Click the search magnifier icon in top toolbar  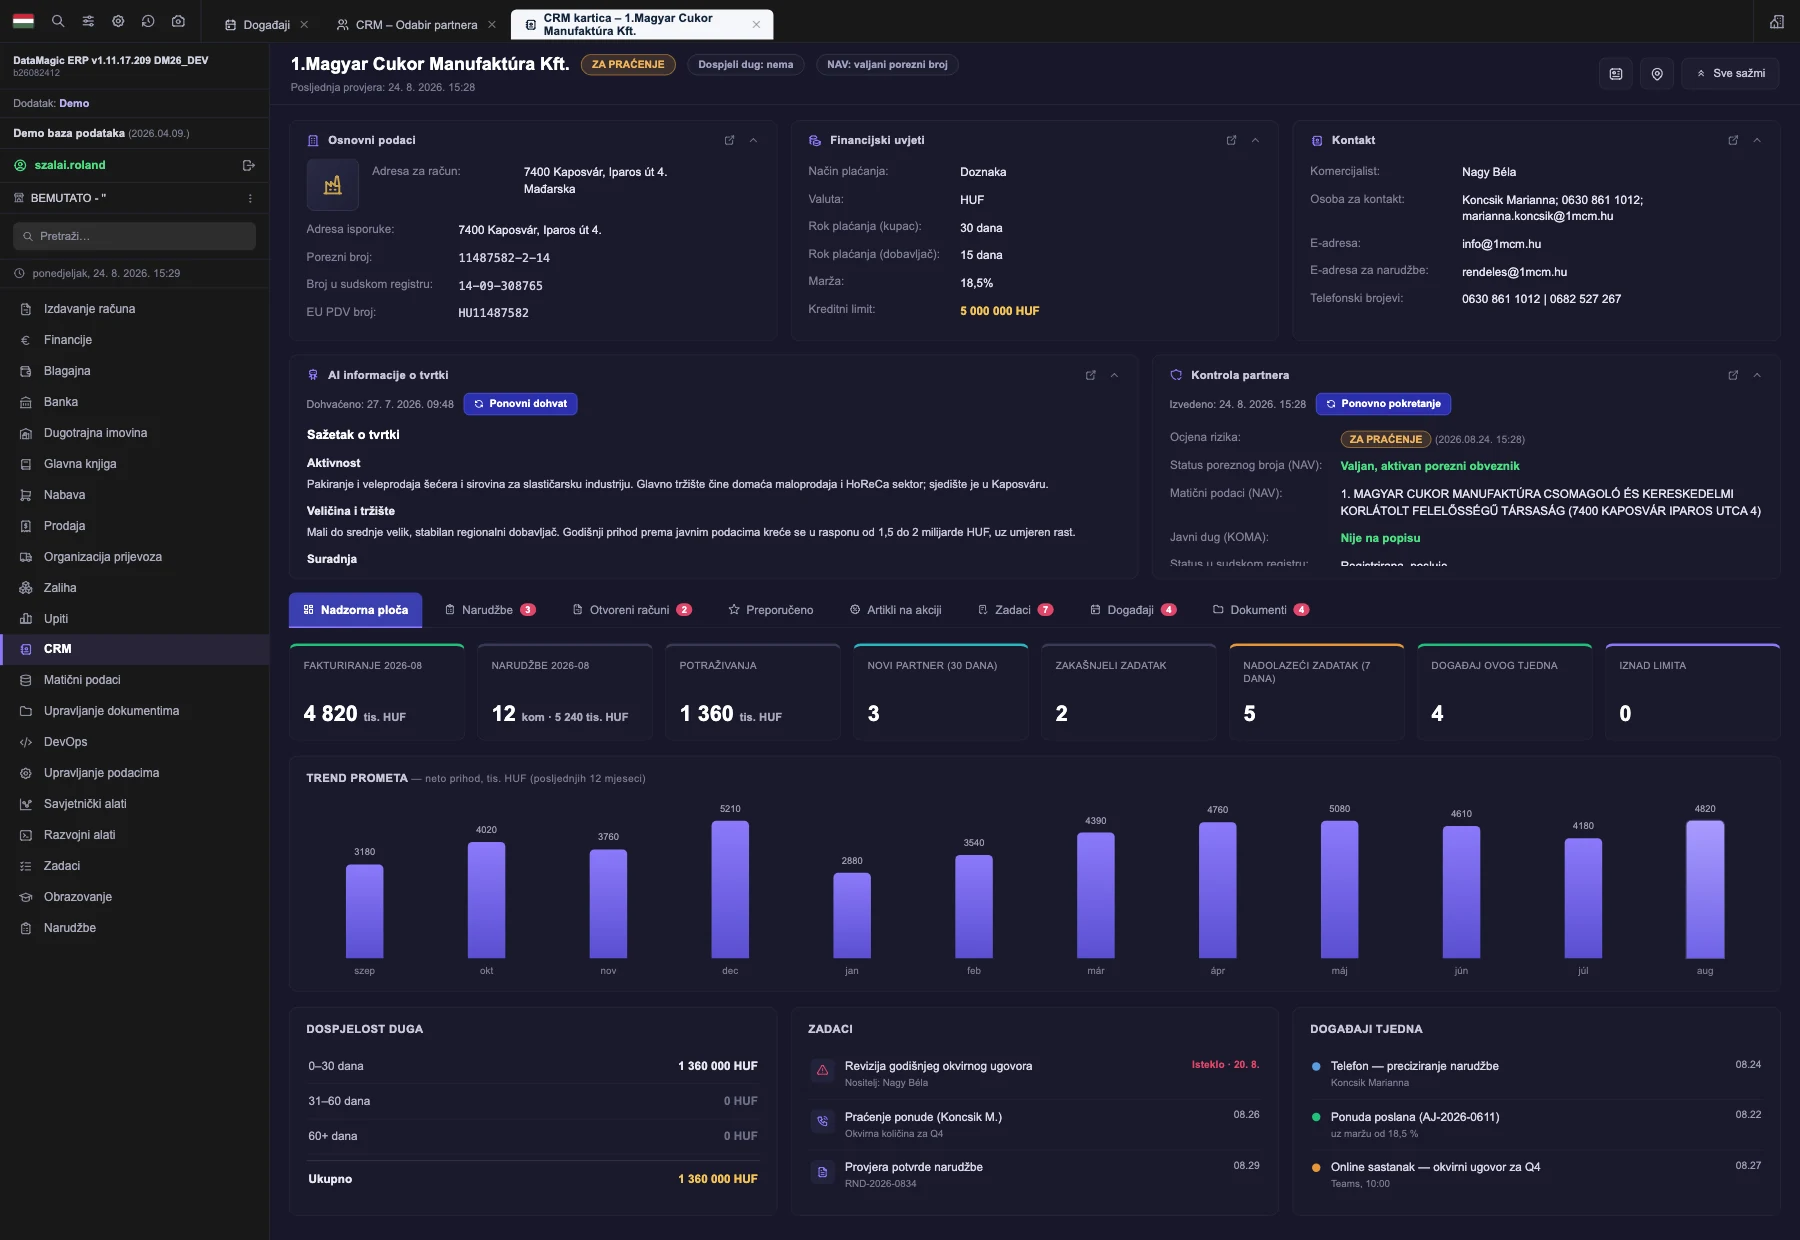tap(58, 21)
